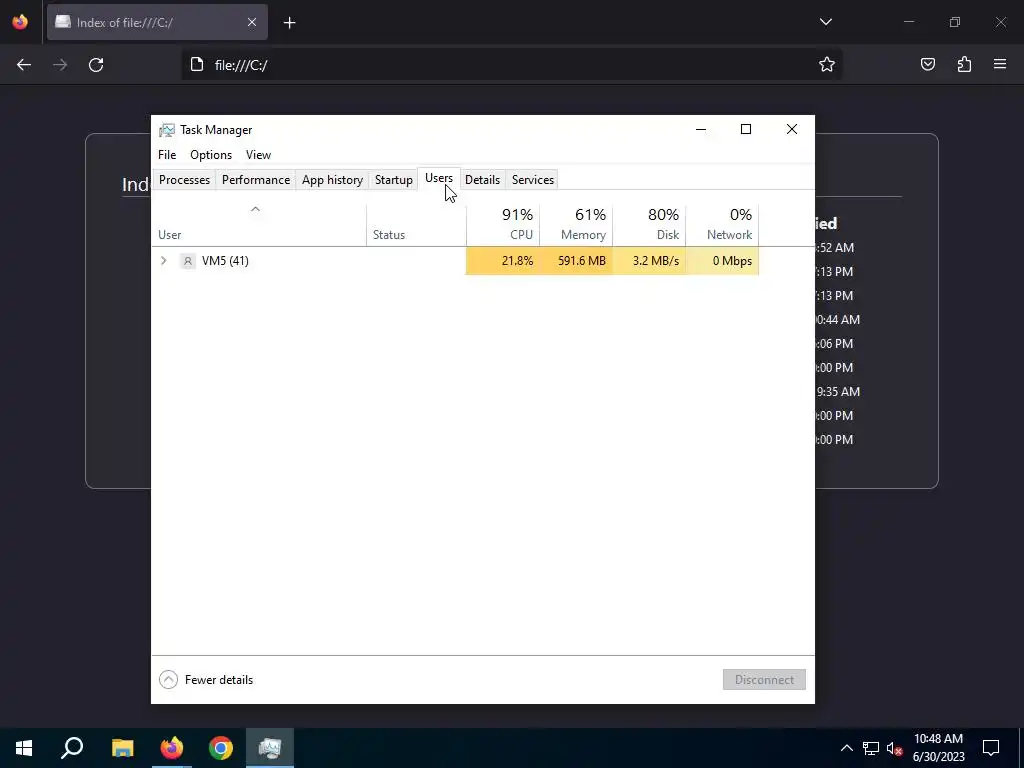Sort by the Status column header

tap(417, 225)
